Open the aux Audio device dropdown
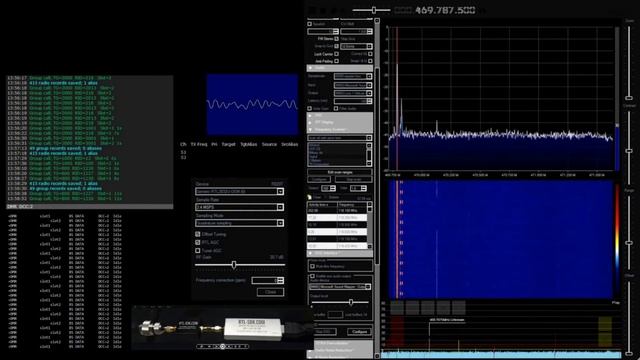This screenshot has height=360, width=640. [x=340, y=287]
